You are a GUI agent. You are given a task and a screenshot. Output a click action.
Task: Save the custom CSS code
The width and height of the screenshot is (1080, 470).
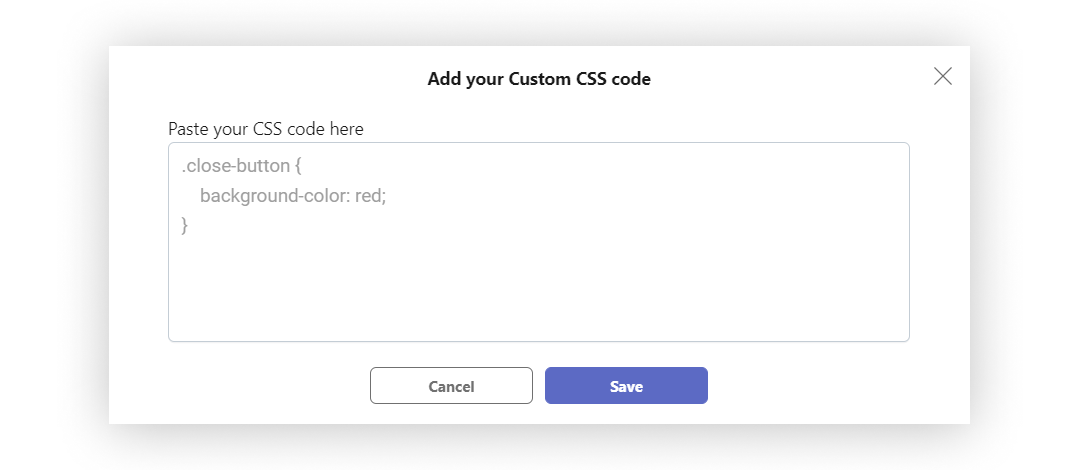[x=626, y=385]
